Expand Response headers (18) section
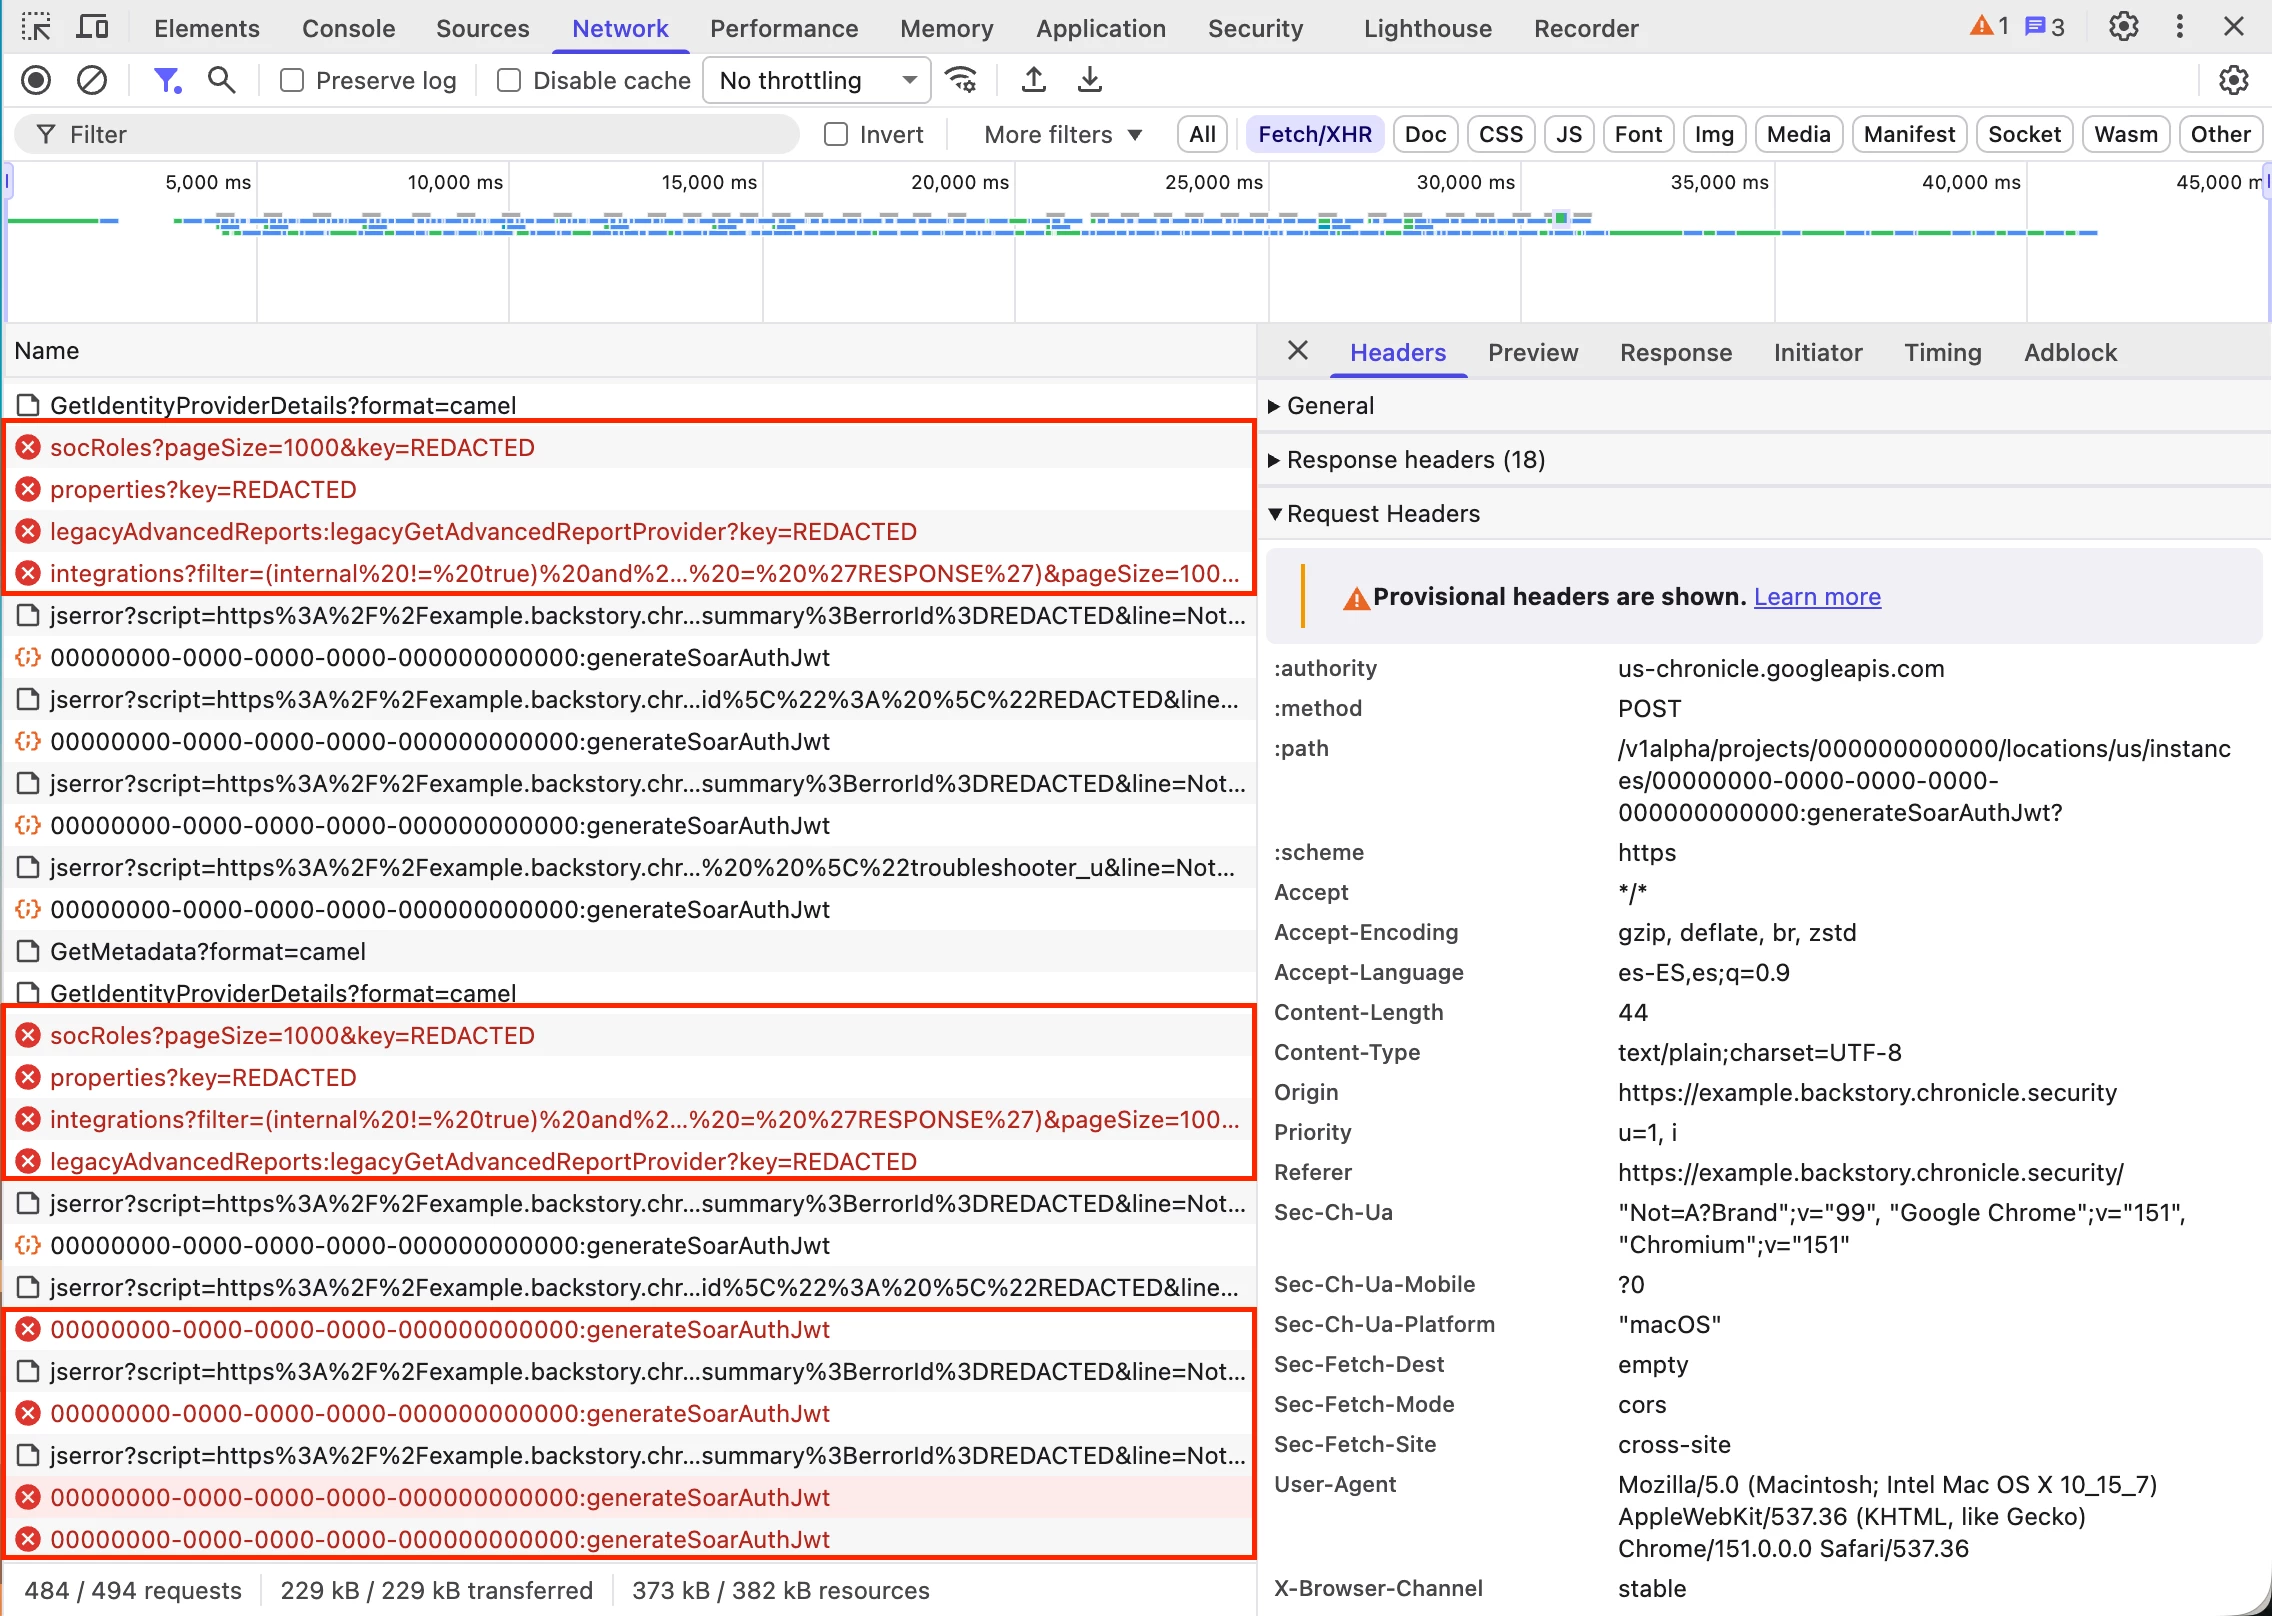This screenshot has width=2272, height=1616. pyautogui.click(x=1407, y=459)
